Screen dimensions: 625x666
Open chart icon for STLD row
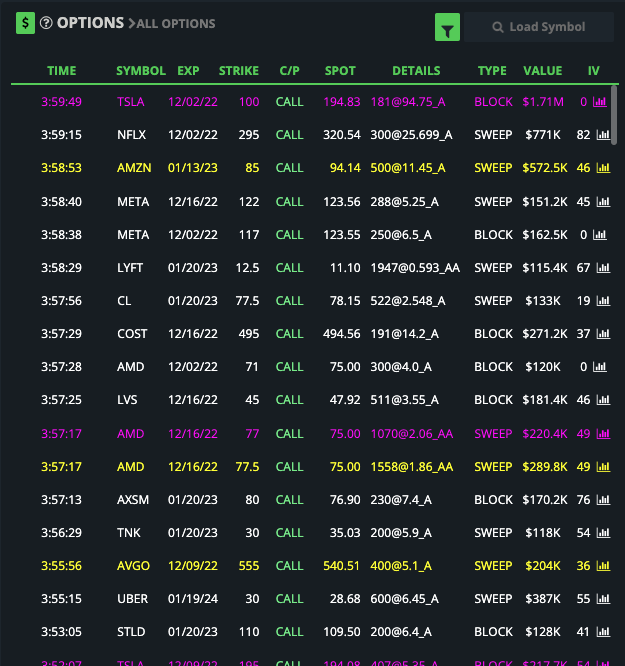[x=603, y=632]
